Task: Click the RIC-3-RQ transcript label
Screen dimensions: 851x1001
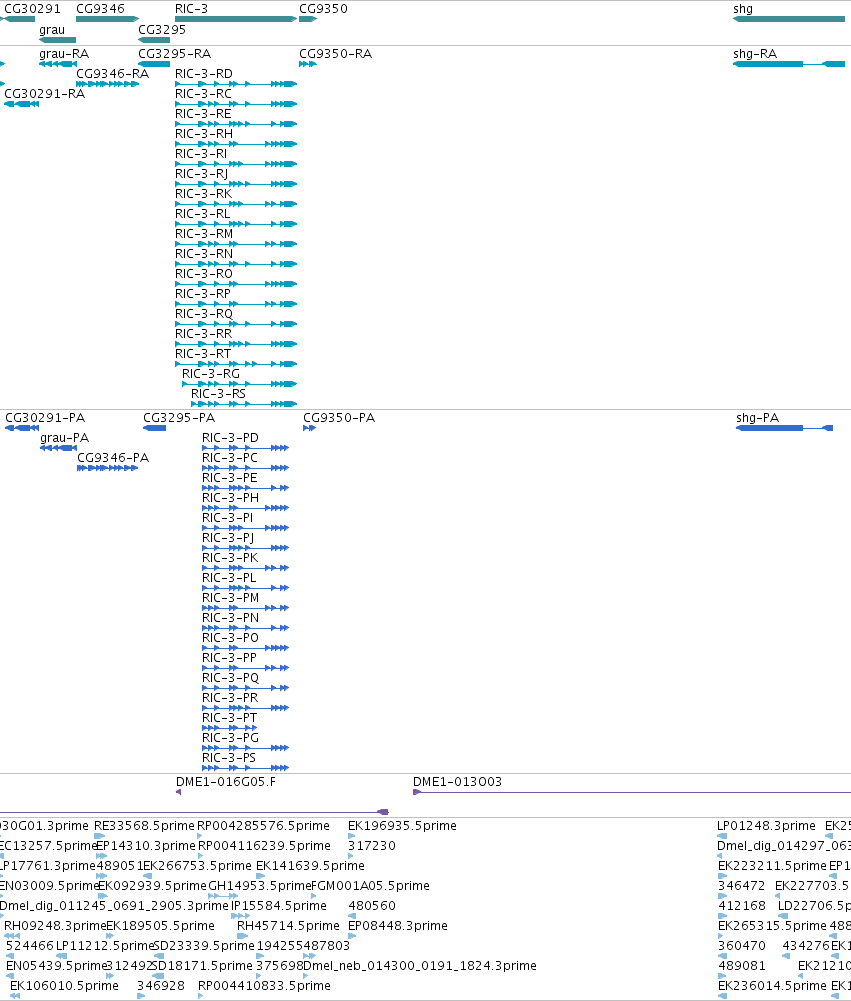Action: [204, 314]
